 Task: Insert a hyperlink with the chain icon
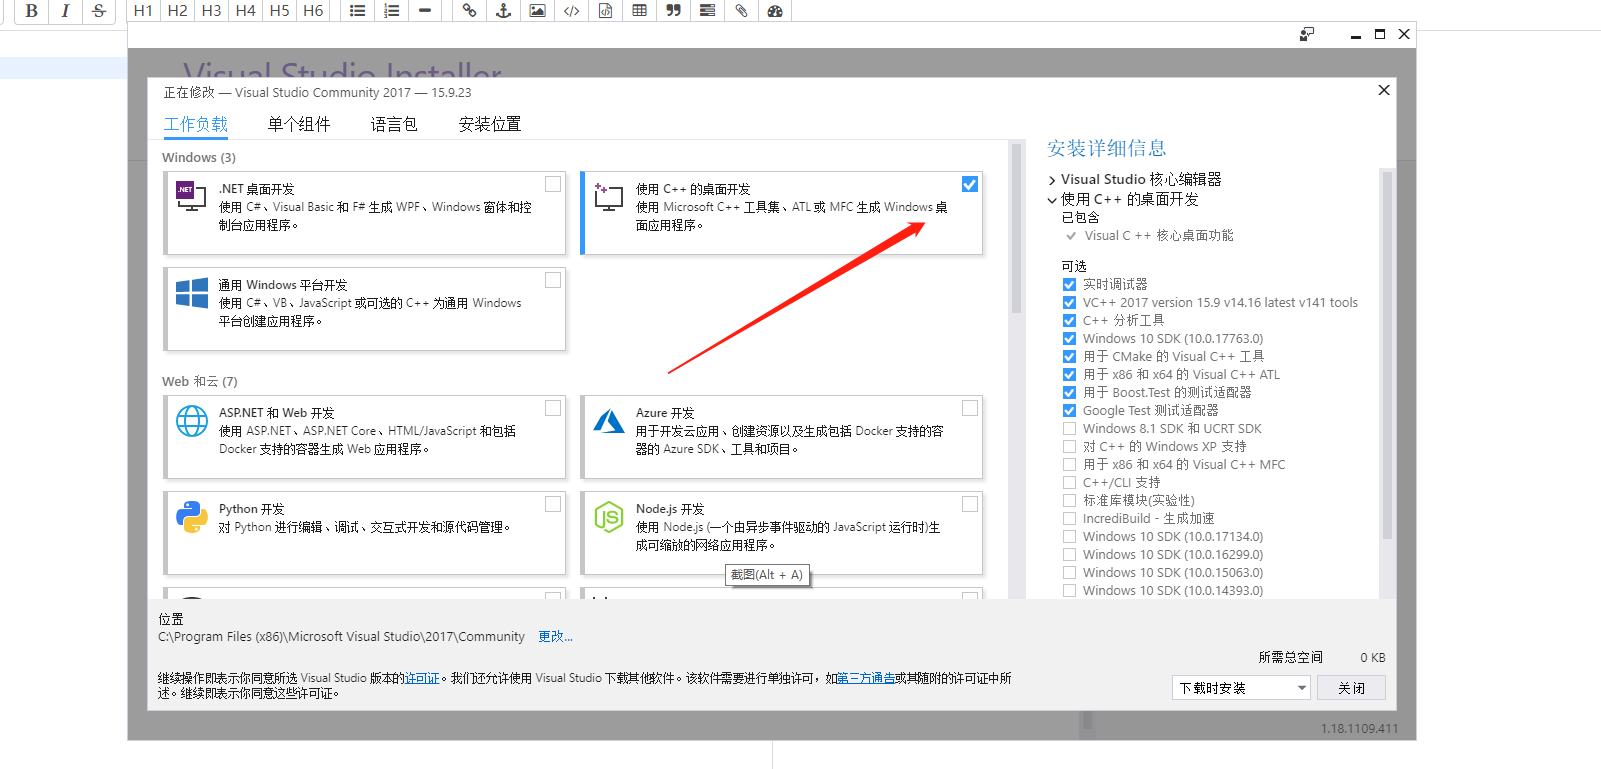pos(469,11)
